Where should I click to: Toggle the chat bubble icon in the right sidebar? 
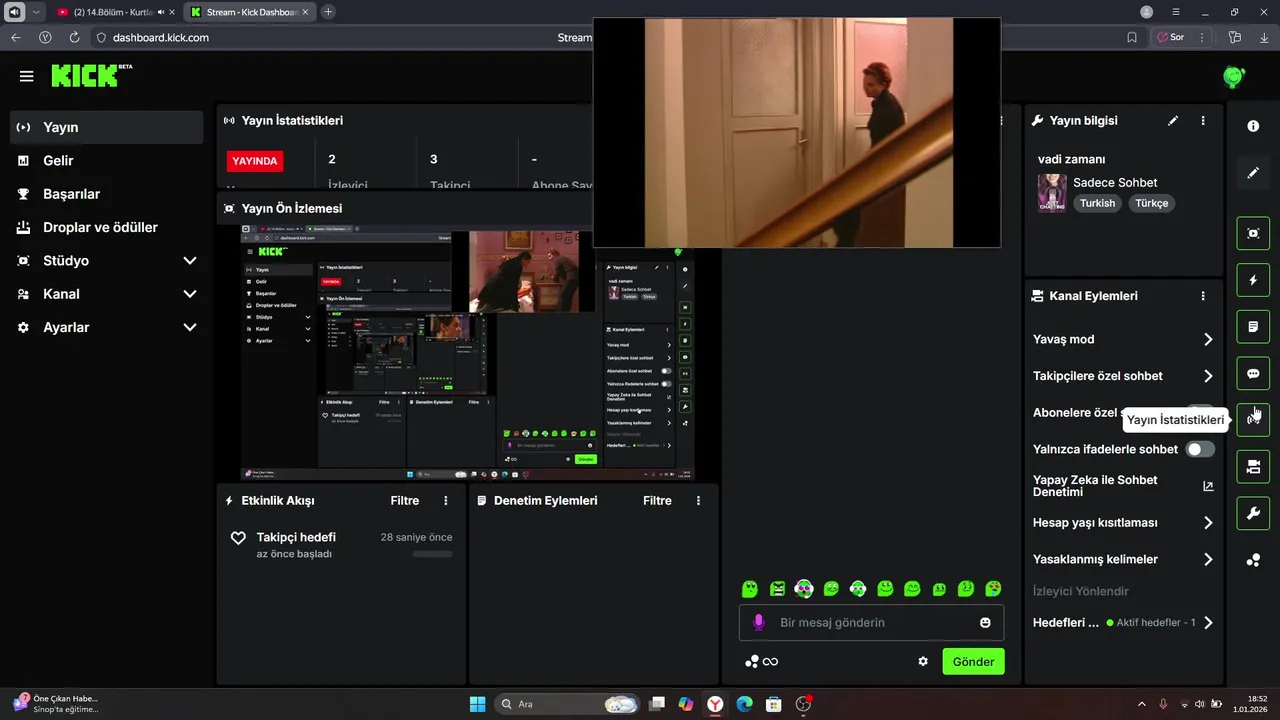1253,374
